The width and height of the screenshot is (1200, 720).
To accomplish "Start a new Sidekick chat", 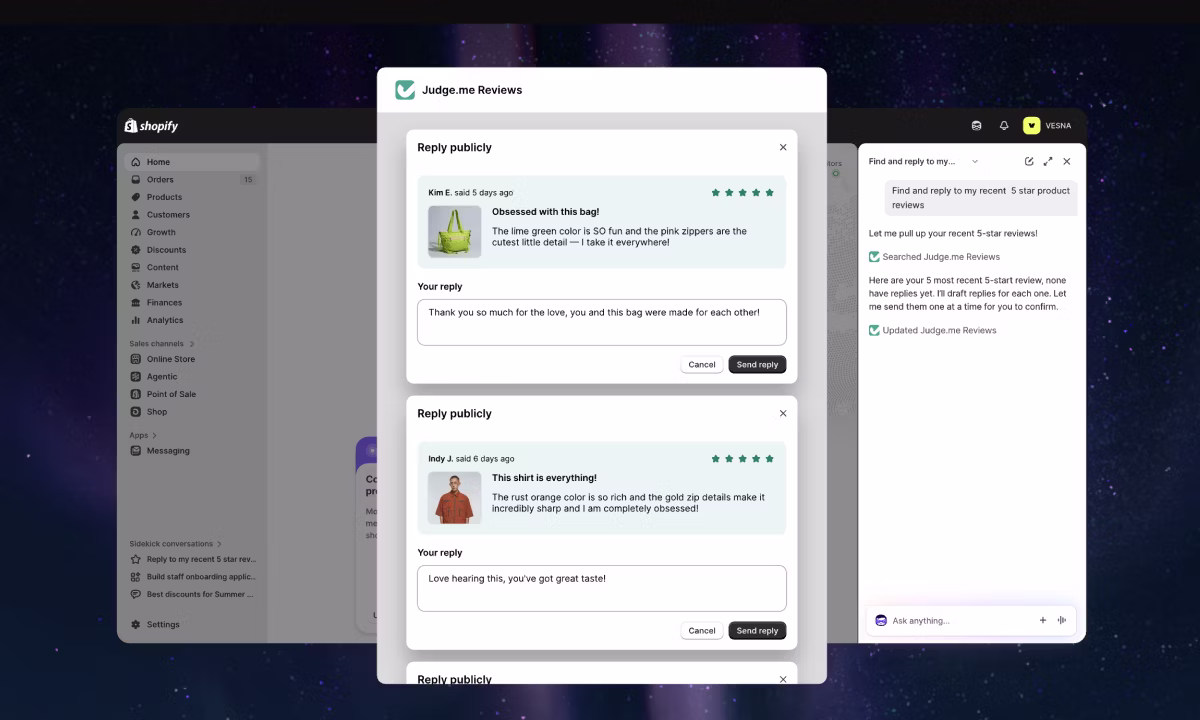I will 1029,161.
